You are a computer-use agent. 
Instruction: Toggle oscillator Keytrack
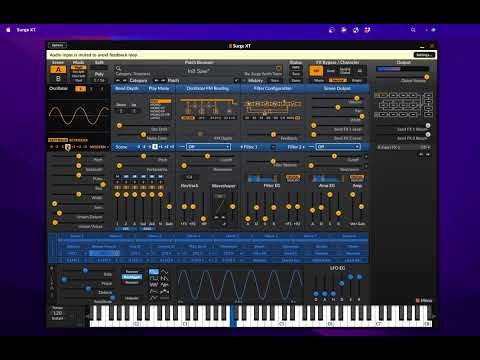click(58, 140)
